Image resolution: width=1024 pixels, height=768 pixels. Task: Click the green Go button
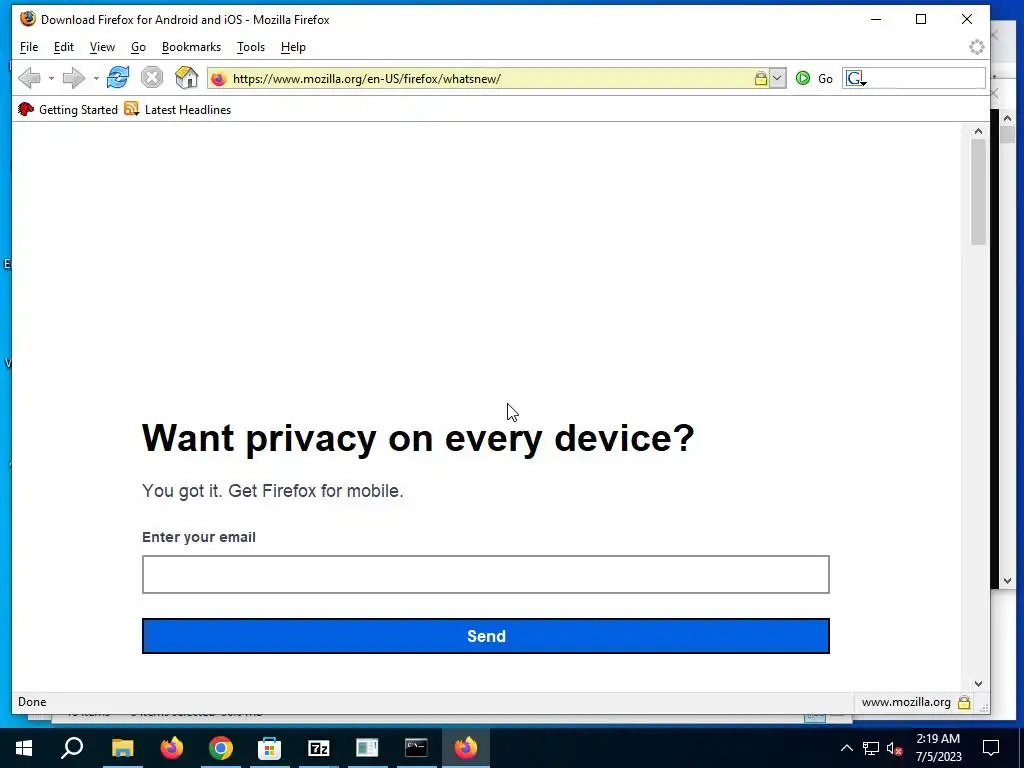coord(814,78)
